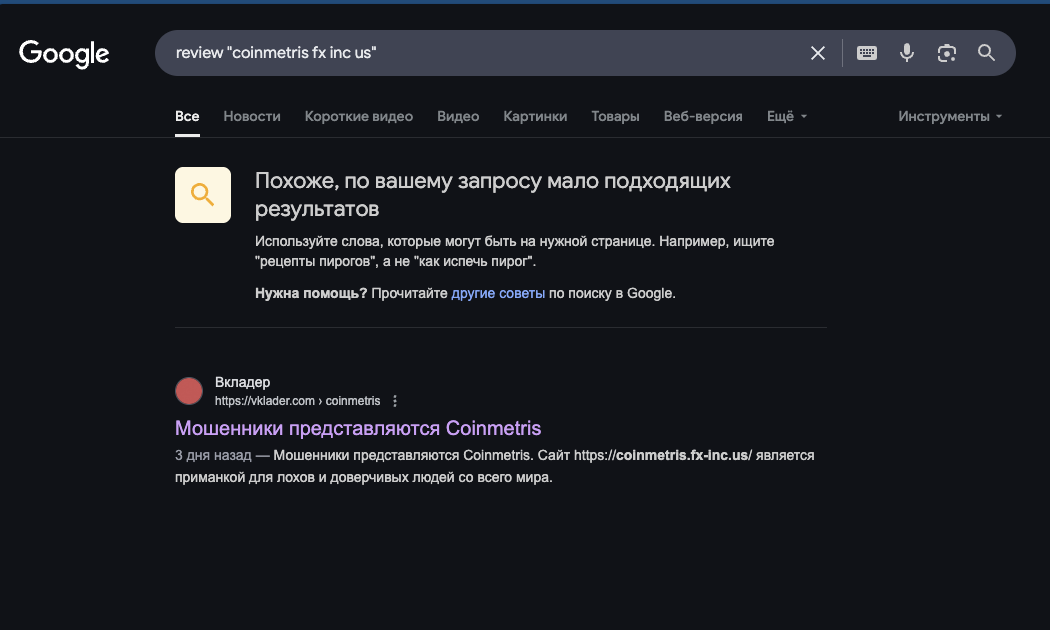The width and height of the screenshot is (1050, 630).
Task: Click the https://vklader.com › coinmetris breadcrumb
Action: 297,401
